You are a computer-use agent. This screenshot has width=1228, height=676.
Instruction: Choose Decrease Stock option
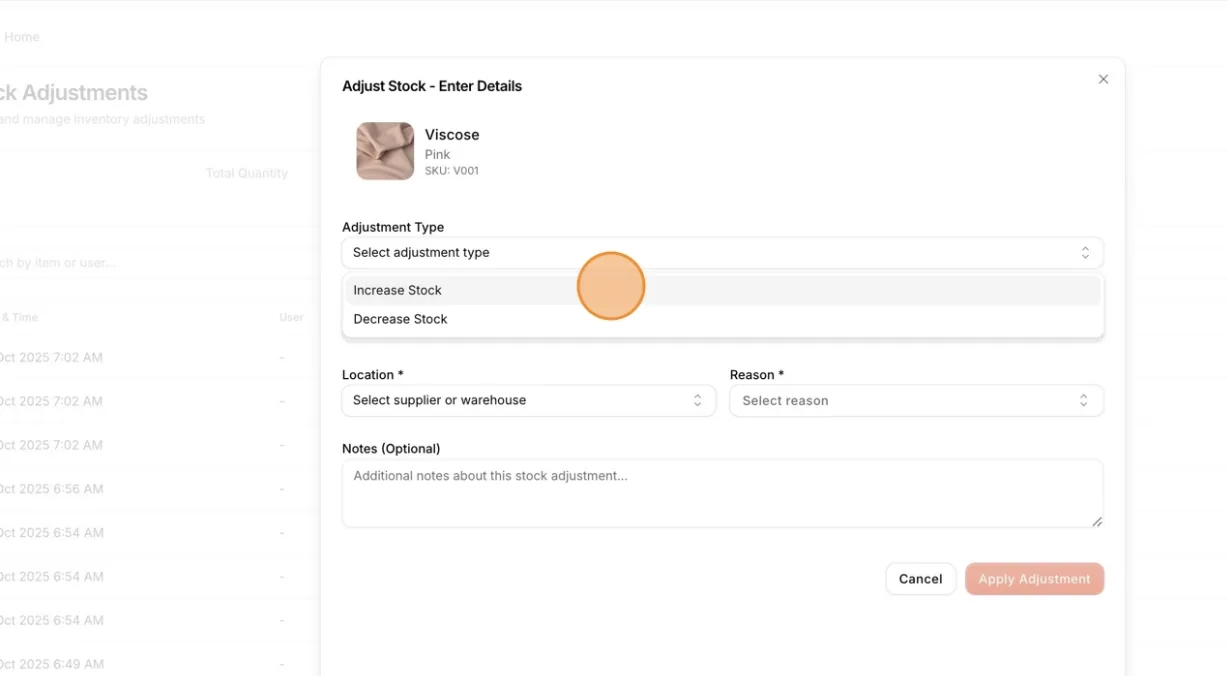[722, 319]
